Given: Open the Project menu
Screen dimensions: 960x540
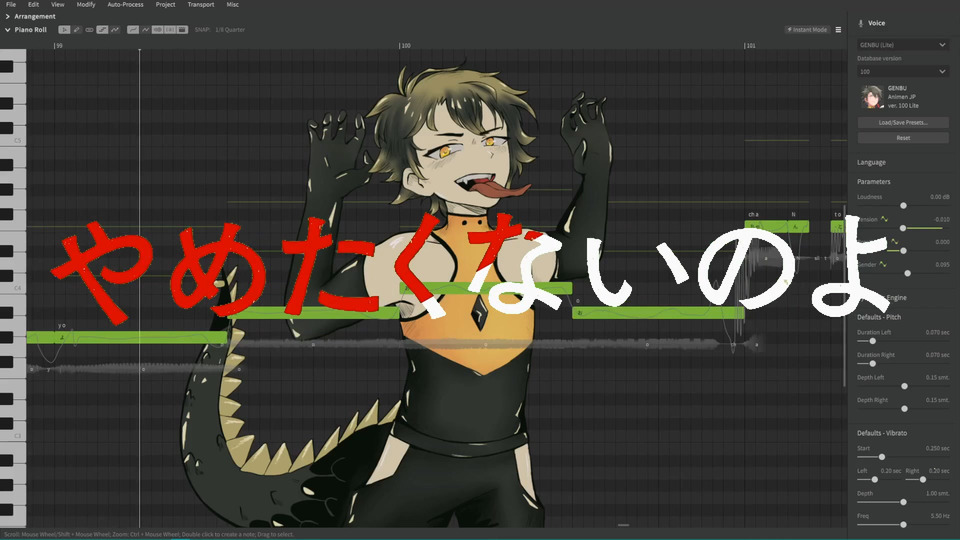Looking at the screenshot, I should coord(165,4).
